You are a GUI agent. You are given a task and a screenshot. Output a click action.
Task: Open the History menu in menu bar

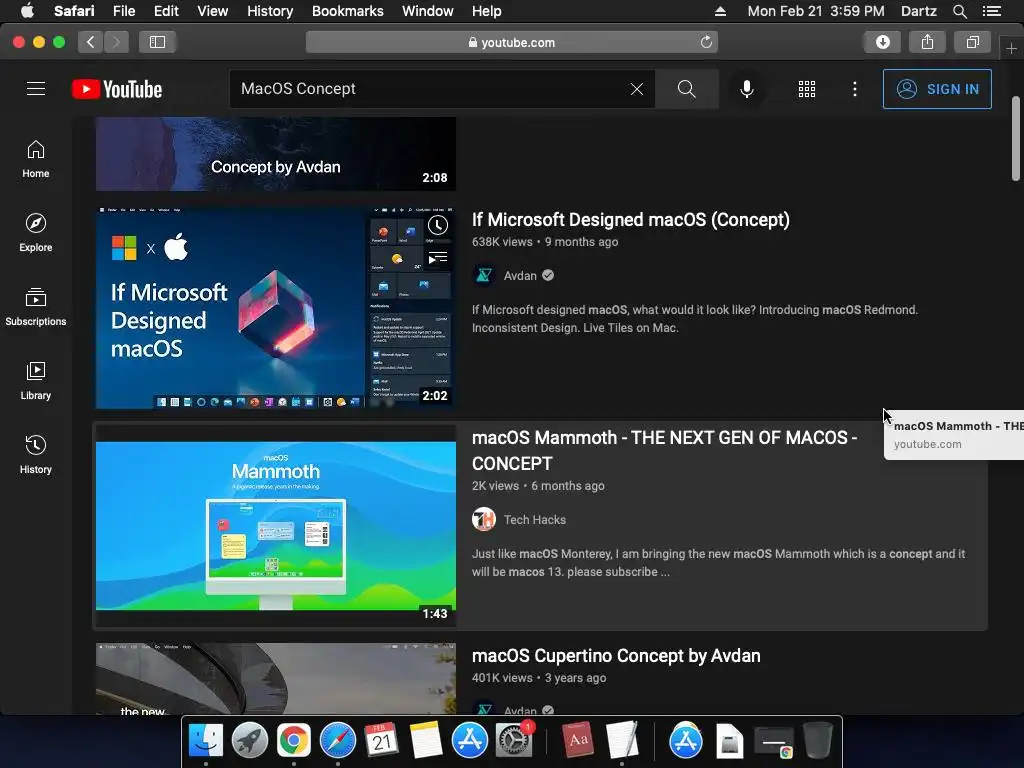pos(270,11)
